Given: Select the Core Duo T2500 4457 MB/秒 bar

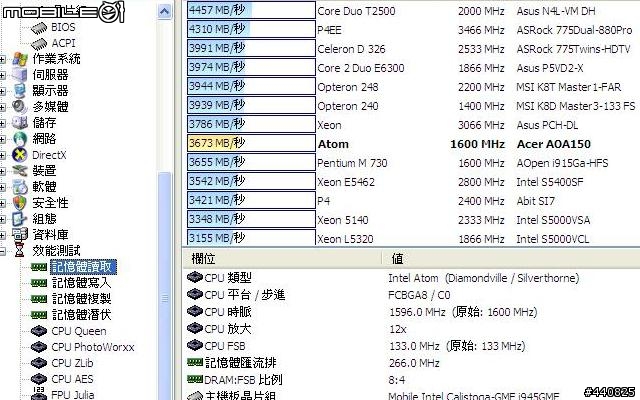Looking at the screenshot, I should pos(251,10).
